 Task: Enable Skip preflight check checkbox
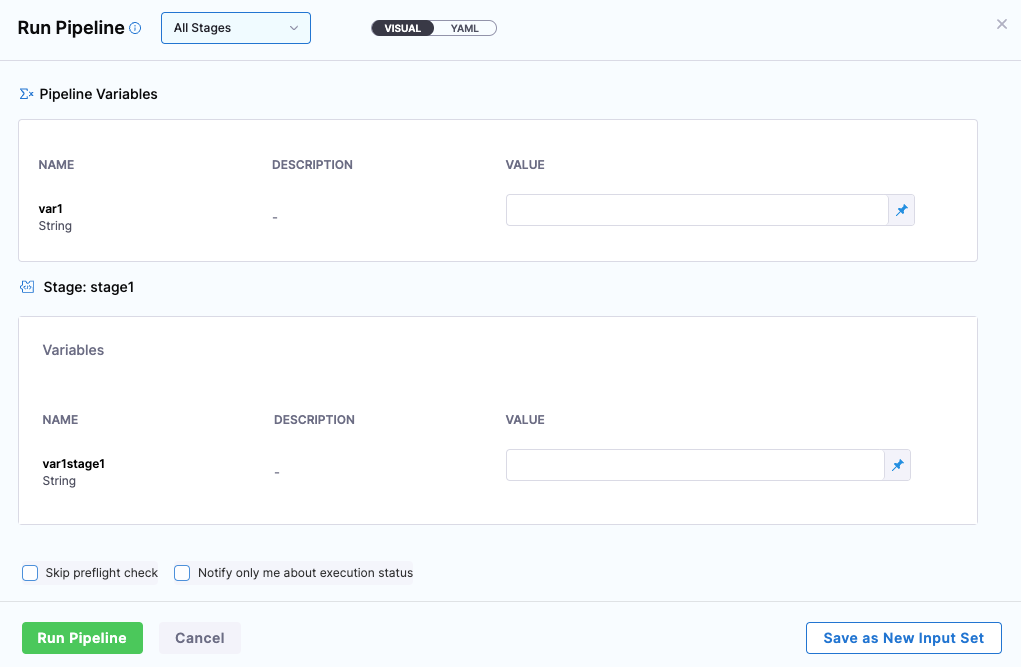(30, 573)
